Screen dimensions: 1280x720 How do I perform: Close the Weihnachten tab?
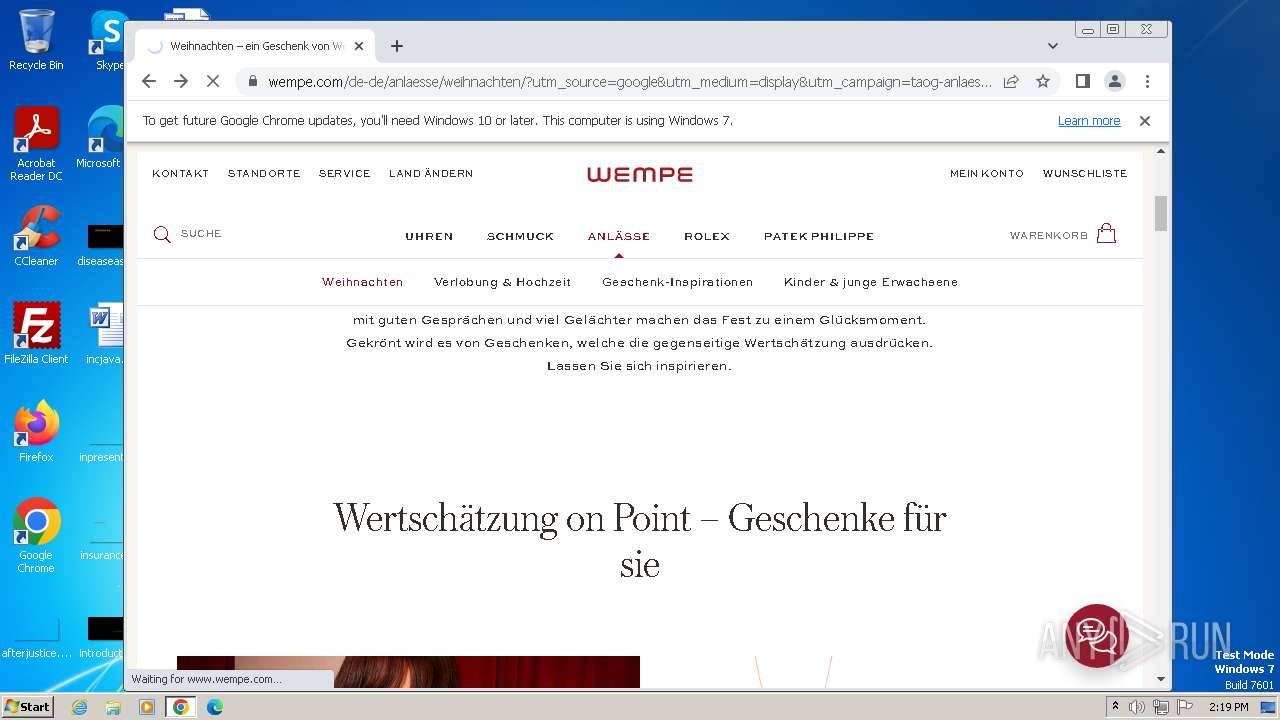pyautogui.click(x=359, y=46)
